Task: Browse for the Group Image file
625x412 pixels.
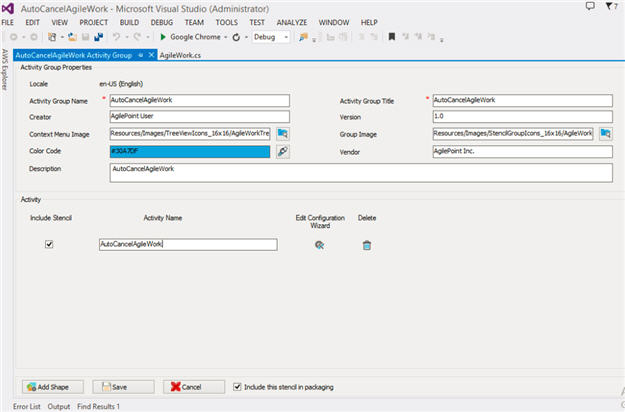Action: pyautogui.click(x=605, y=133)
